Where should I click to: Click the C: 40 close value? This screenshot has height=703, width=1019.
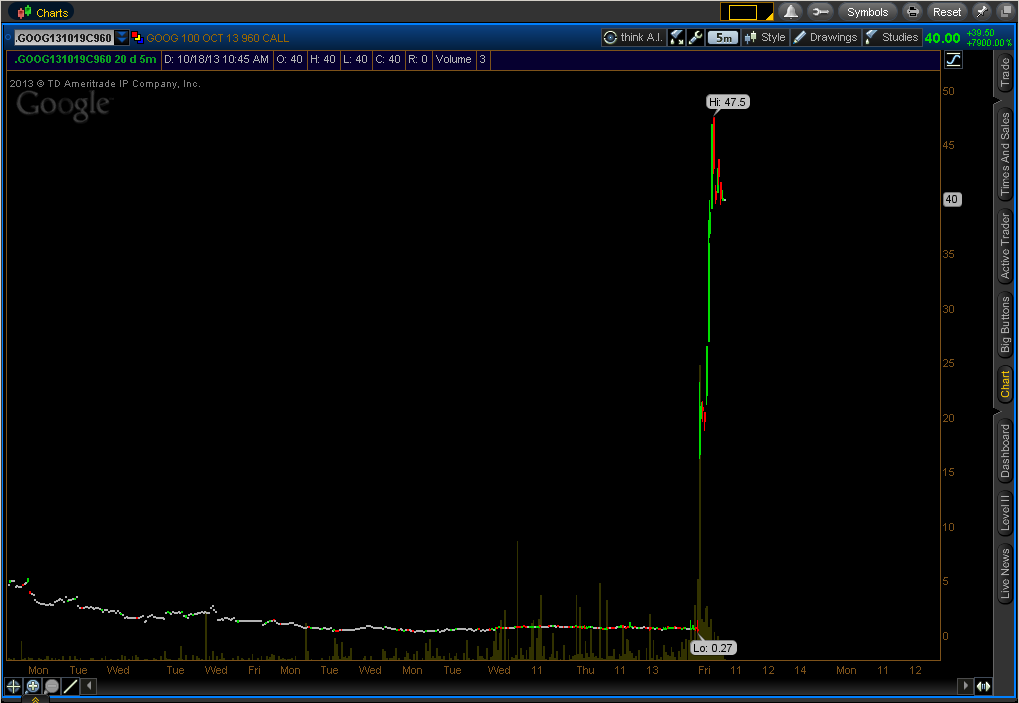(x=388, y=59)
